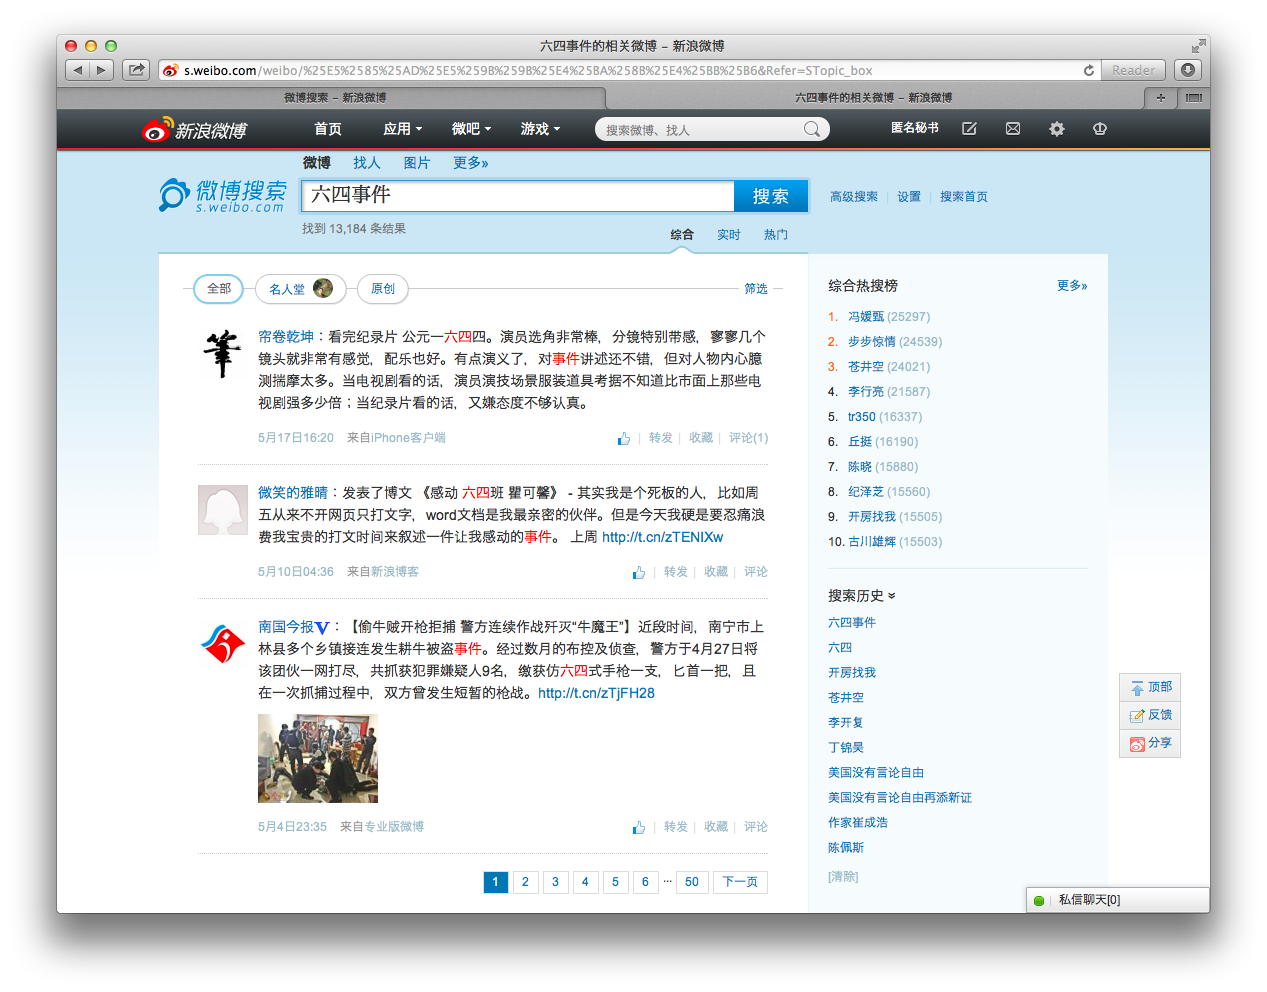
Task: Open the http://t.cn/zTENIXw link
Action: coord(662,537)
